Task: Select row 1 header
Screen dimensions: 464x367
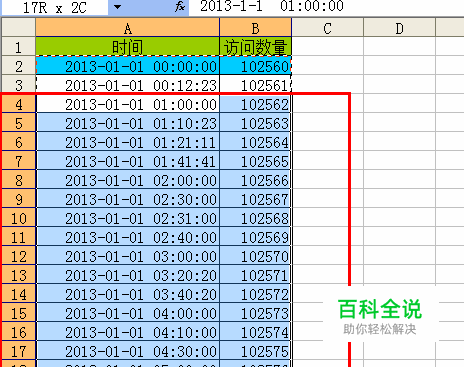Action: [19, 47]
